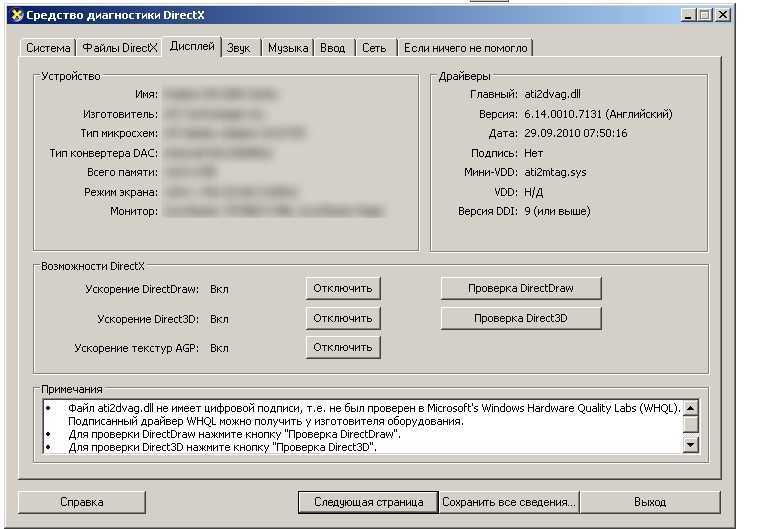Click the version value 6.14.0010.7131
The image size is (759, 529).
click(563, 114)
